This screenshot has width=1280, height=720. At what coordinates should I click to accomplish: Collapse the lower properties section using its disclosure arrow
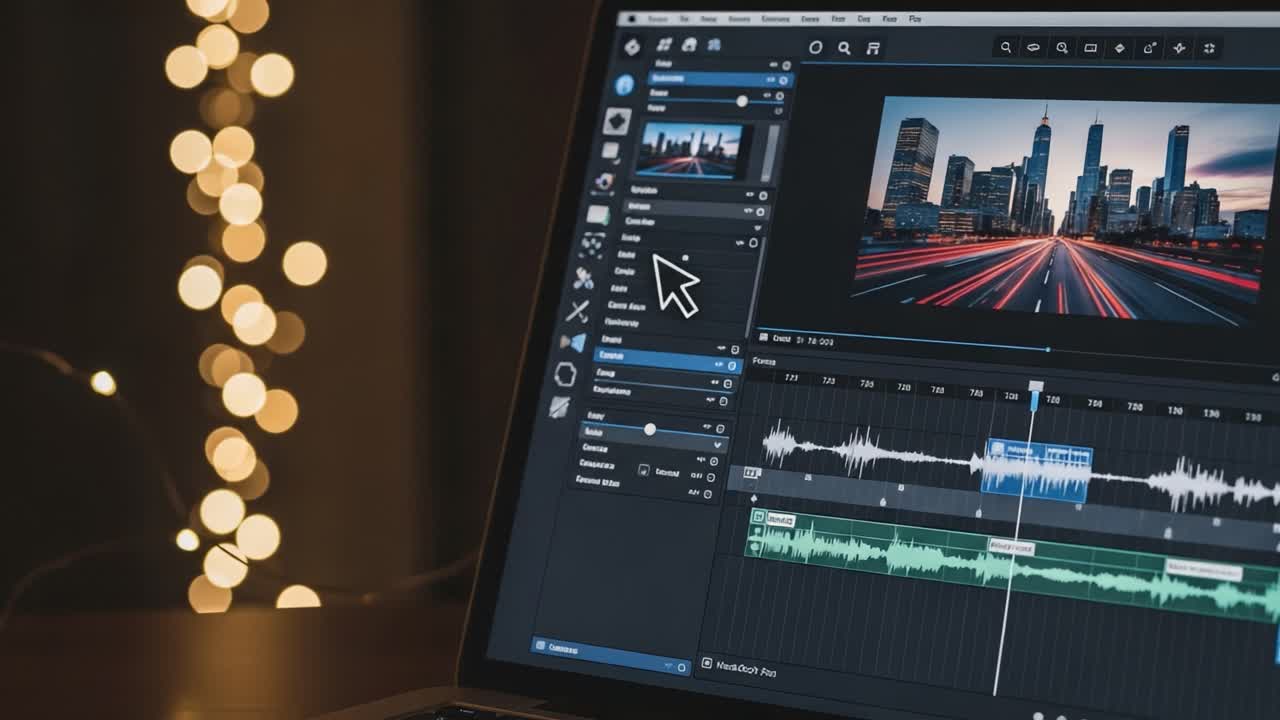[x=719, y=443]
